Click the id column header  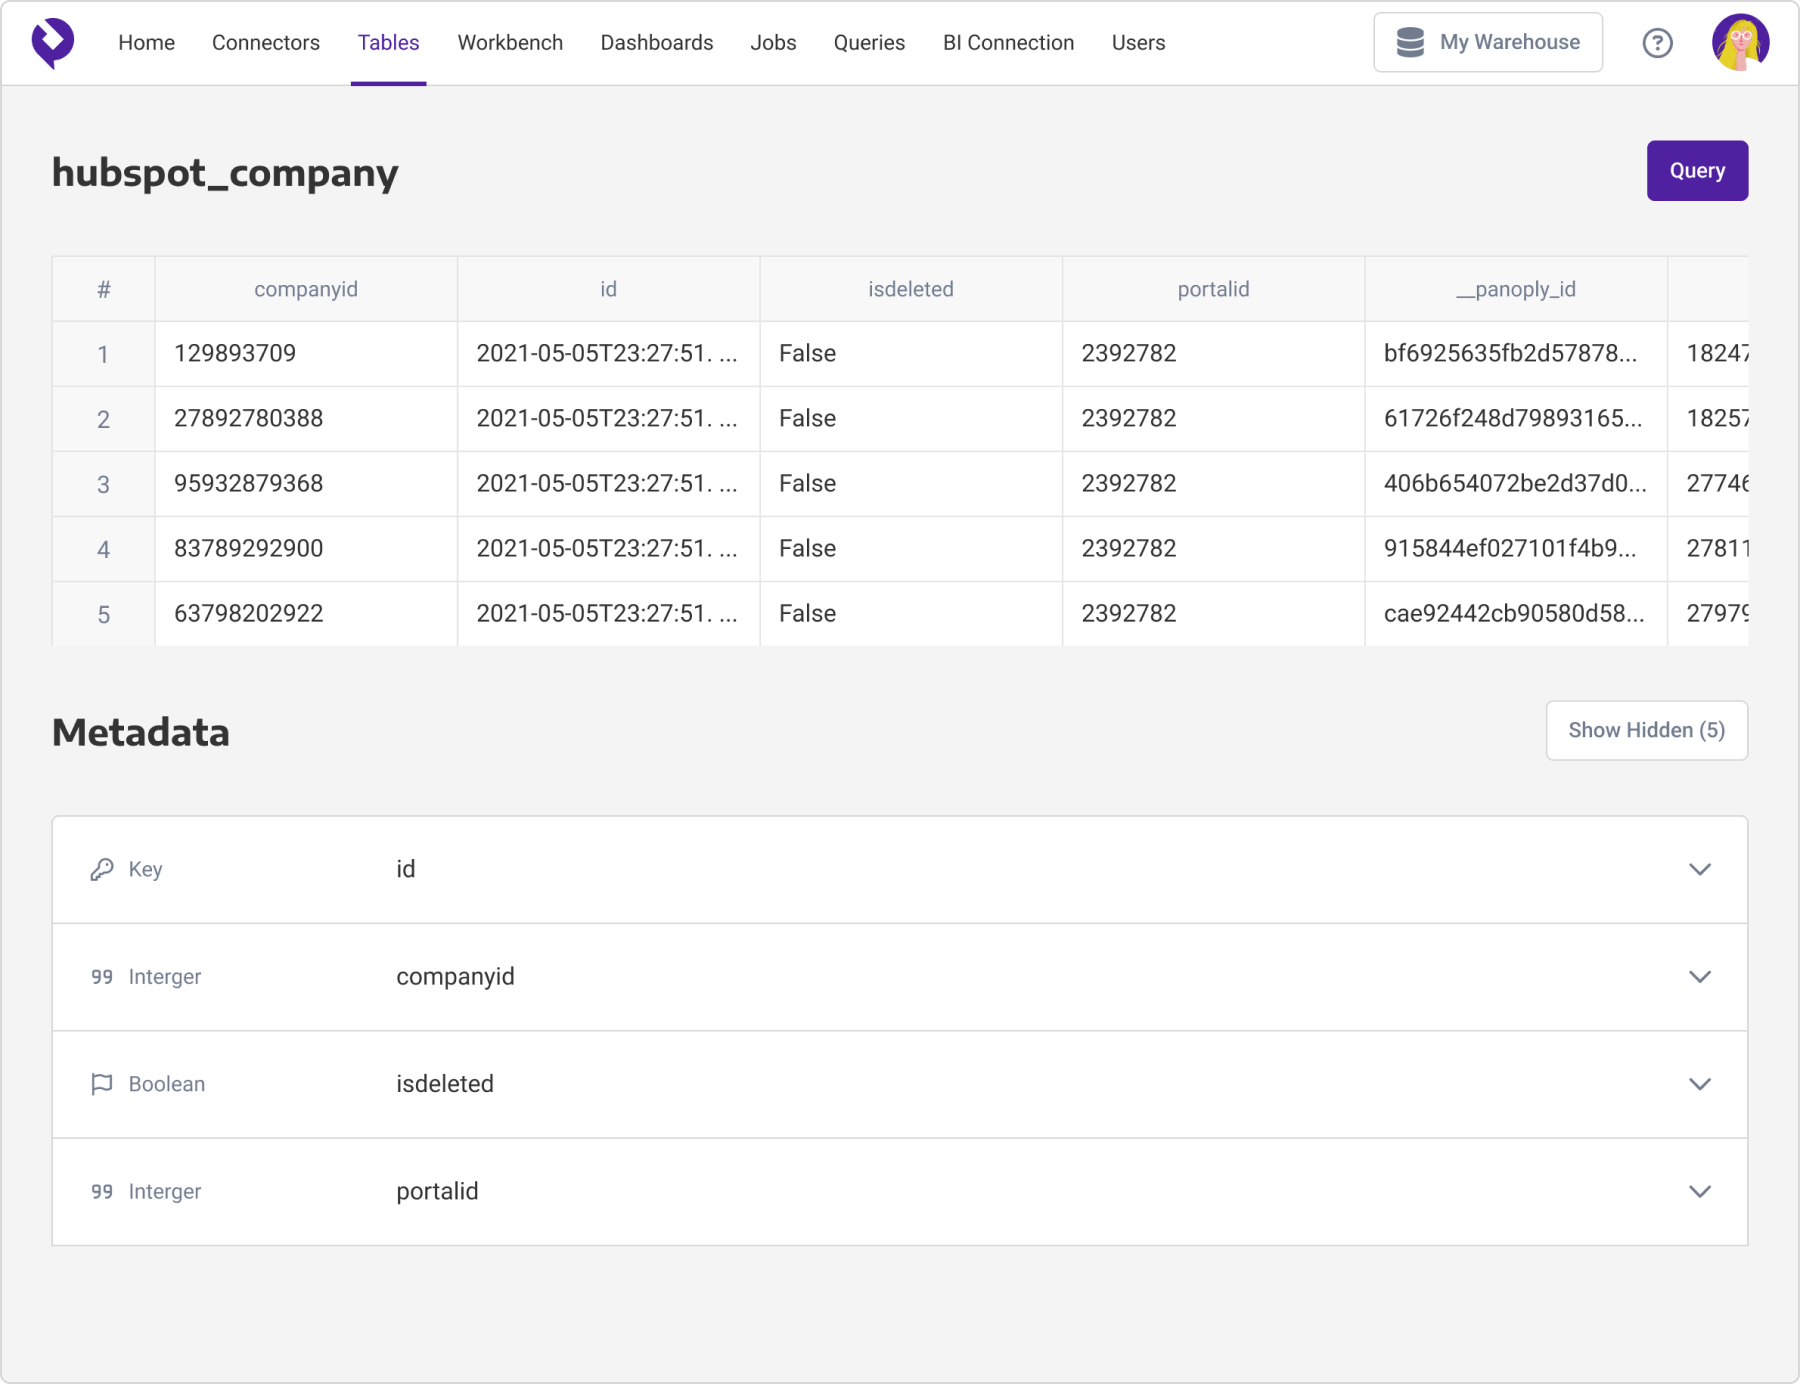click(x=608, y=289)
